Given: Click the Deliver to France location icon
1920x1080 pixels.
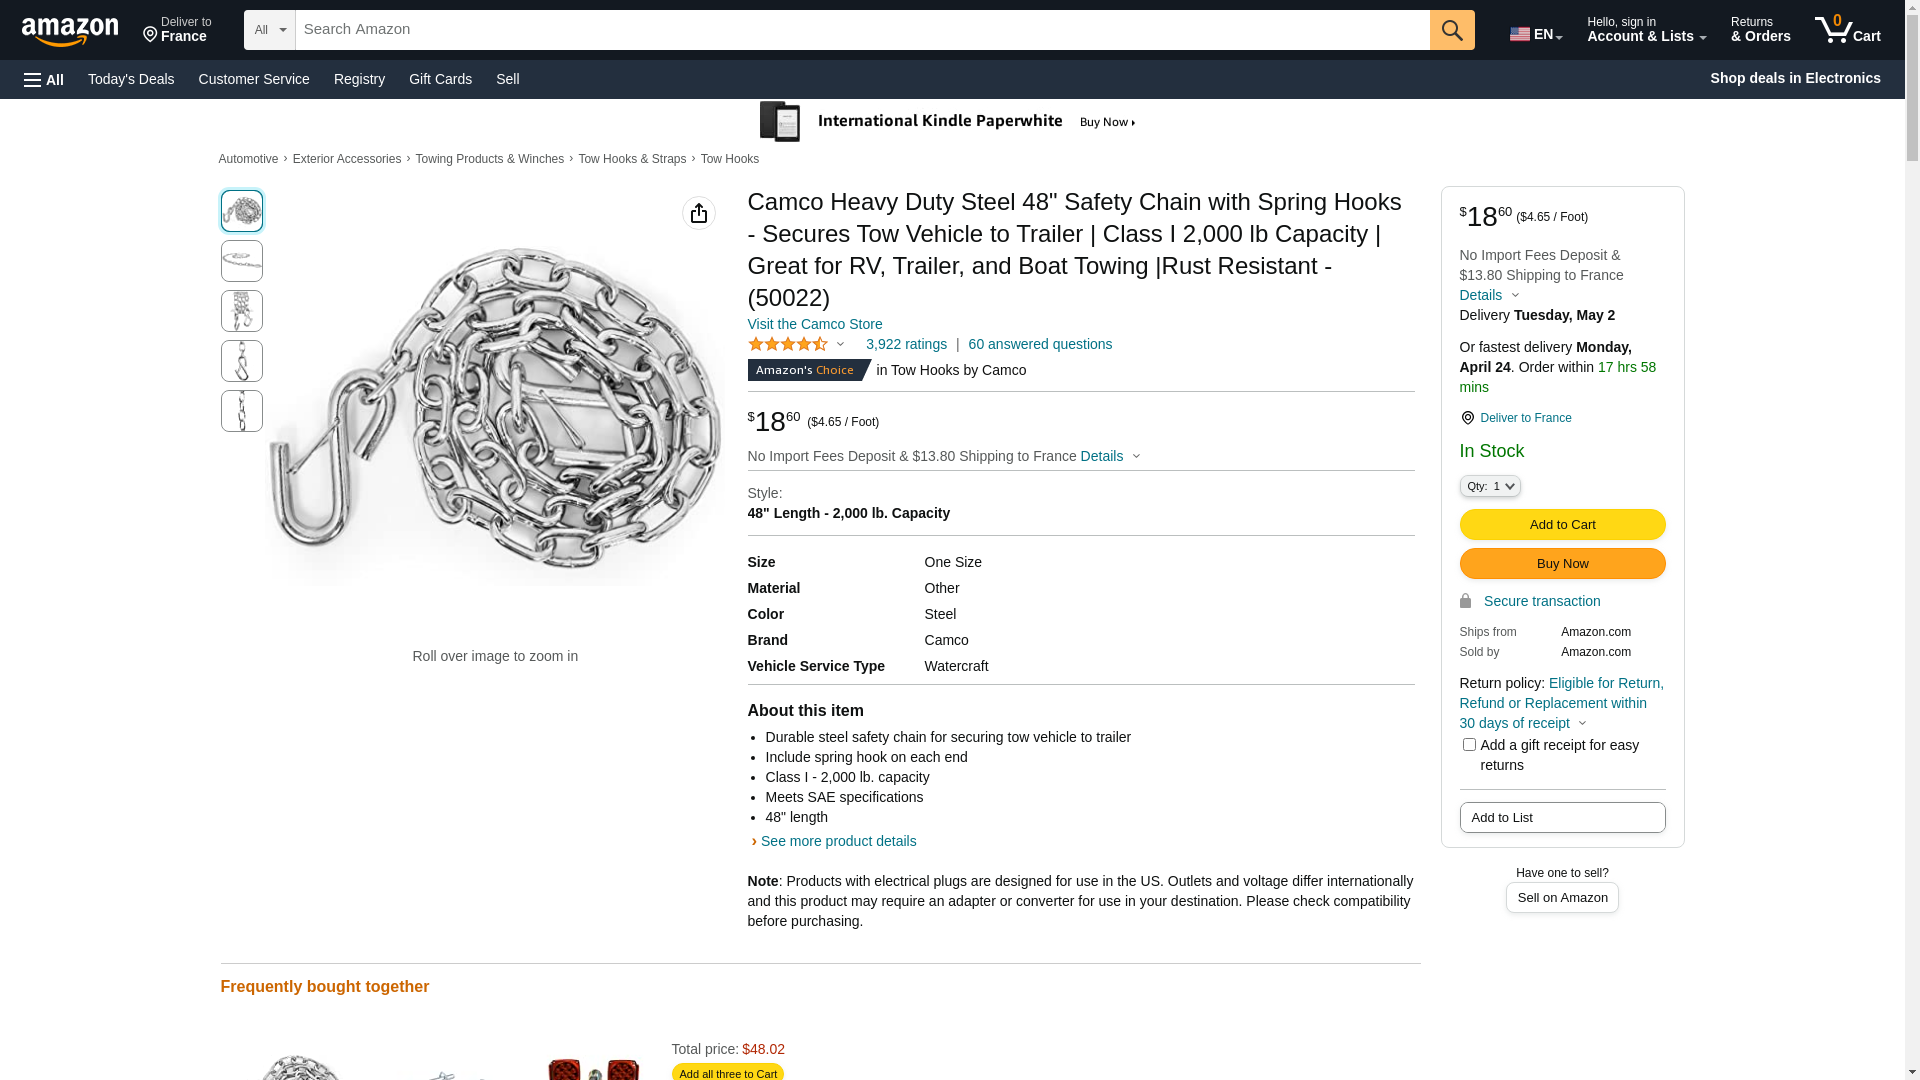Looking at the screenshot, I should [x=1467, y=418].
